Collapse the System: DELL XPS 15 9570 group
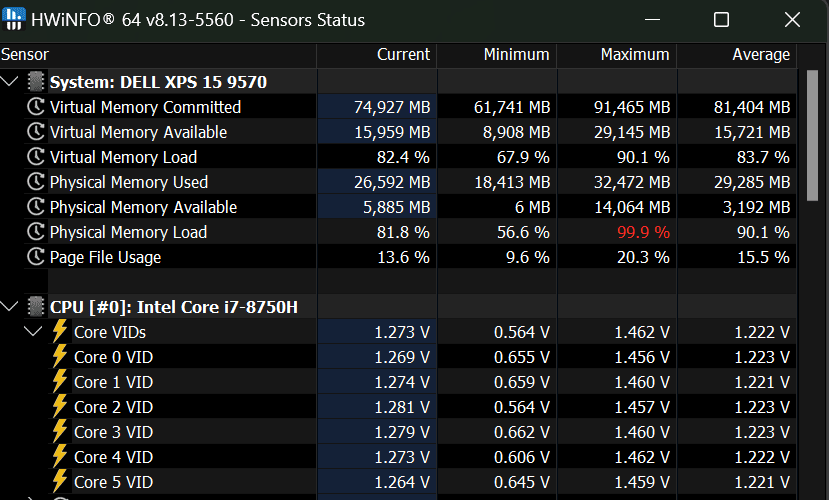Viewport: 829px width, 500px height. pos(10,82)
